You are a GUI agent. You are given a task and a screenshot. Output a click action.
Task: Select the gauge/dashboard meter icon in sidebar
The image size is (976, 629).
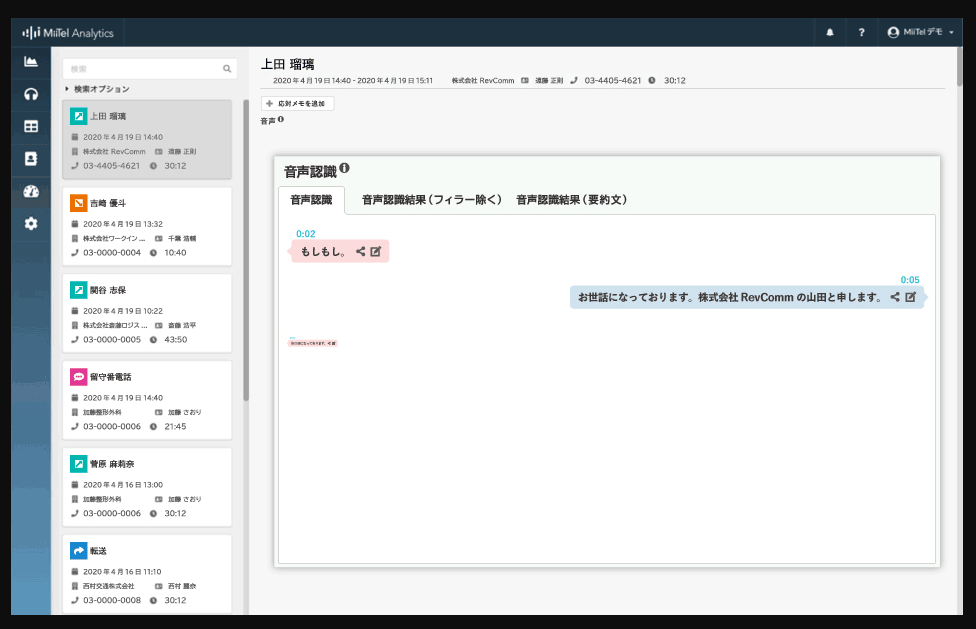tap(30, 190)
